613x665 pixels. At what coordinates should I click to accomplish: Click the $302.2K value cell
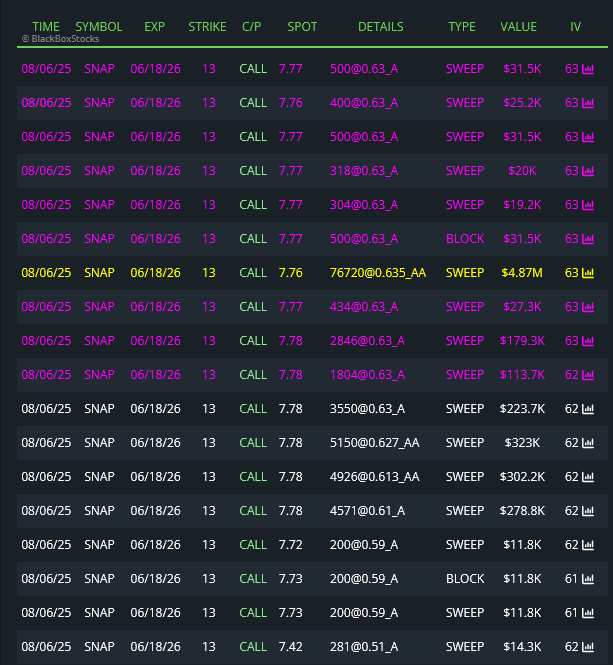pyautogui.click(x=522, y=477)
